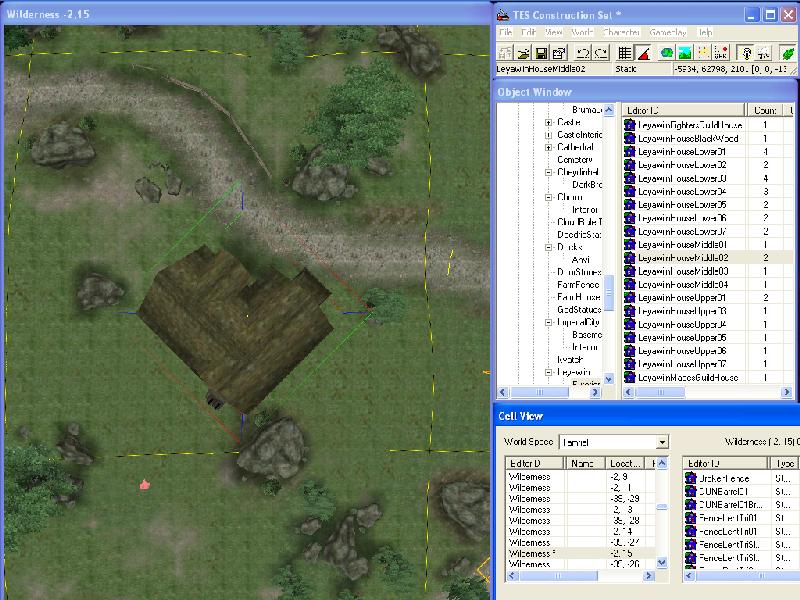Open the Help menu
The image size is (800, 600).
point(705,32)
